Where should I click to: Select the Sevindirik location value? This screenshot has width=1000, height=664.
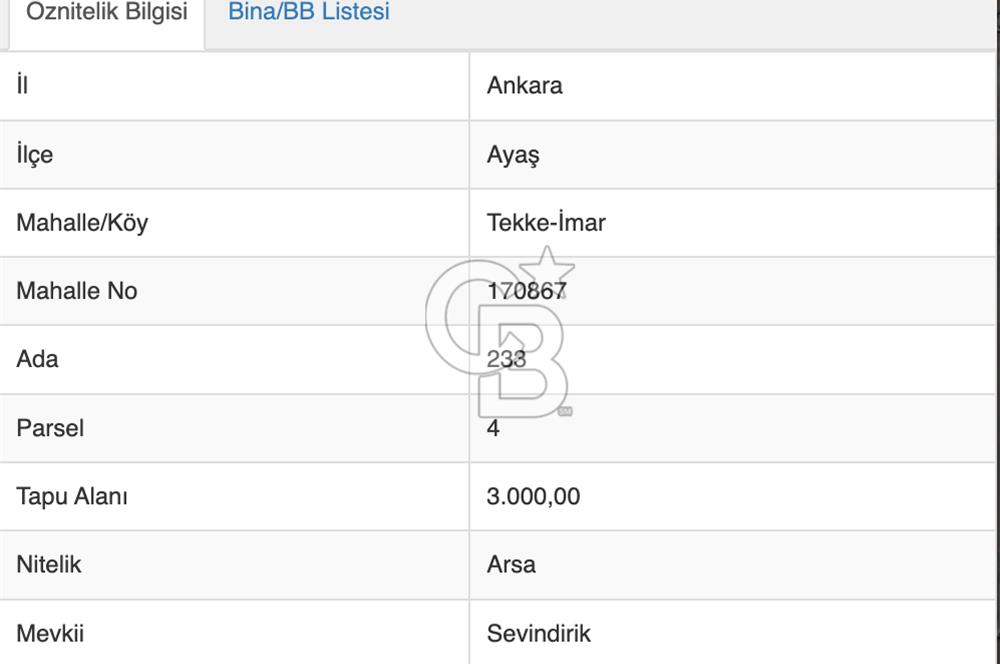(536, 633)
